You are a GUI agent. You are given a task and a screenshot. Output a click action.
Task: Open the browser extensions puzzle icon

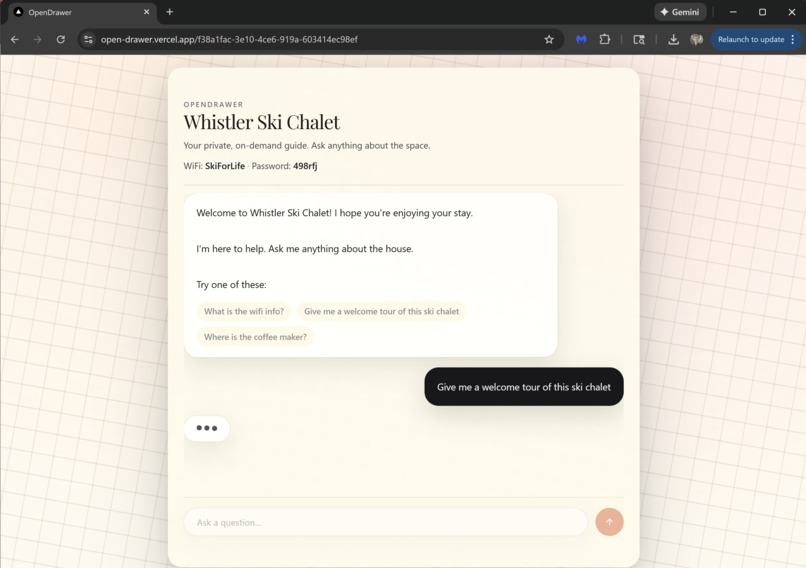pos(605,40)
